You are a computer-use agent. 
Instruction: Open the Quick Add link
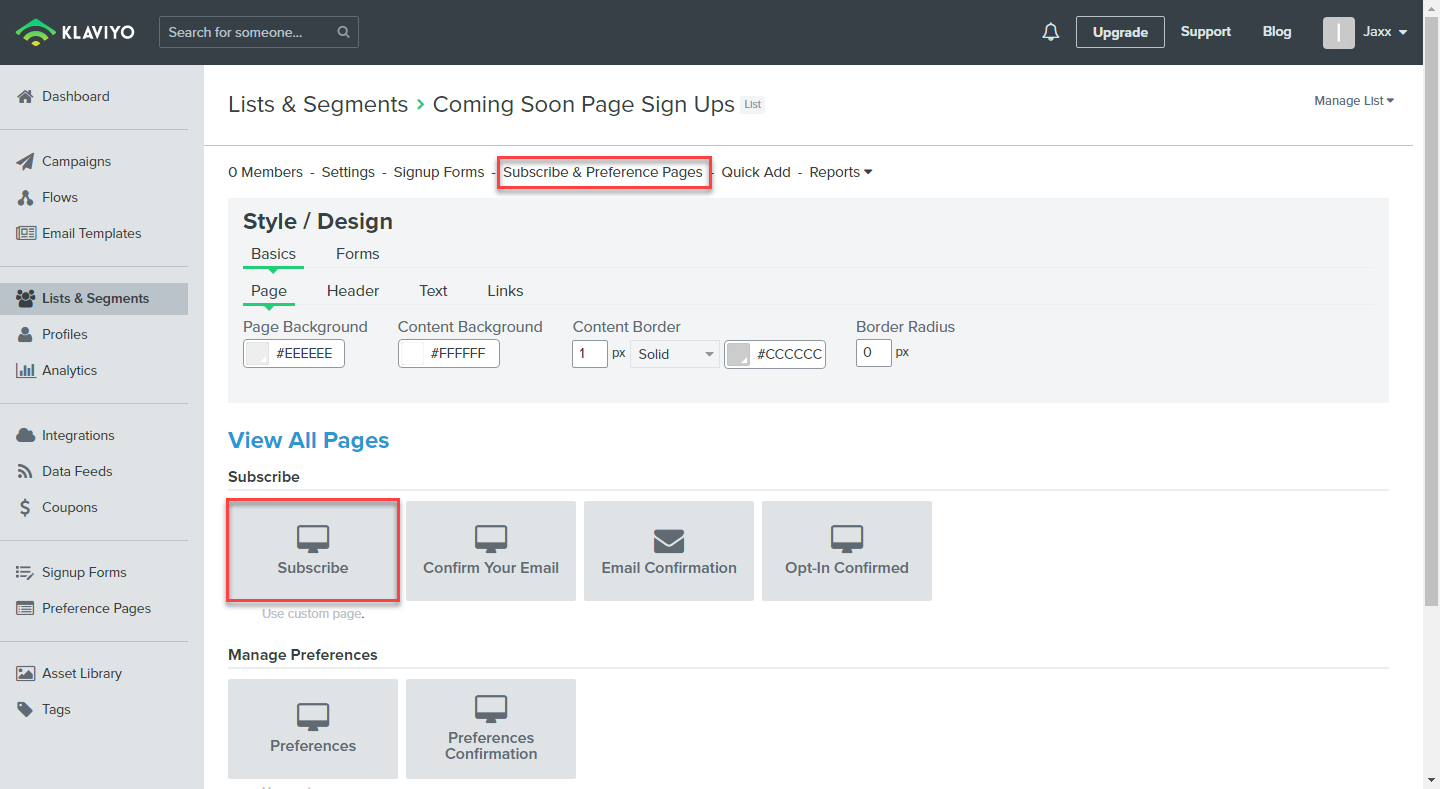(x=756, y=172)
